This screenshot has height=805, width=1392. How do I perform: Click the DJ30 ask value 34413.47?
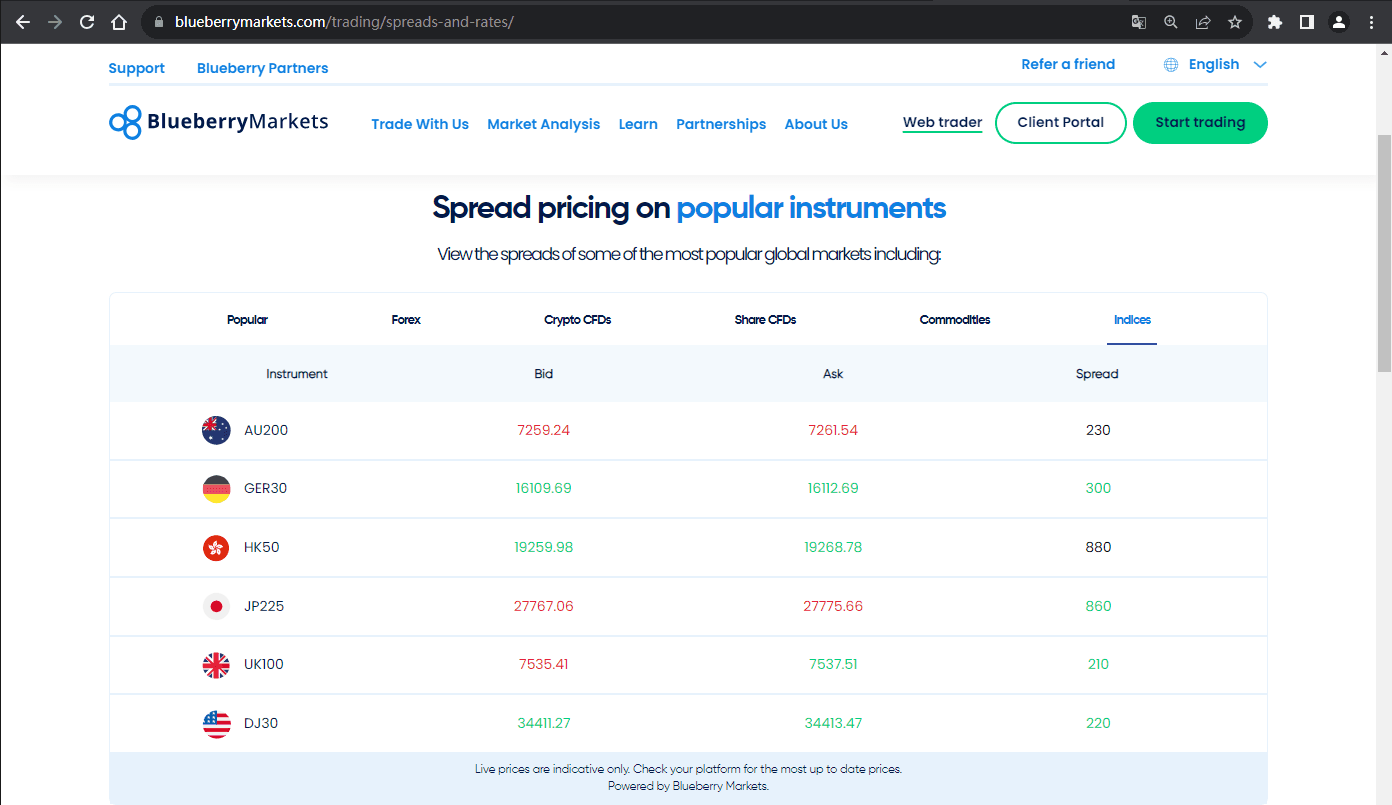tap(833, 723)
